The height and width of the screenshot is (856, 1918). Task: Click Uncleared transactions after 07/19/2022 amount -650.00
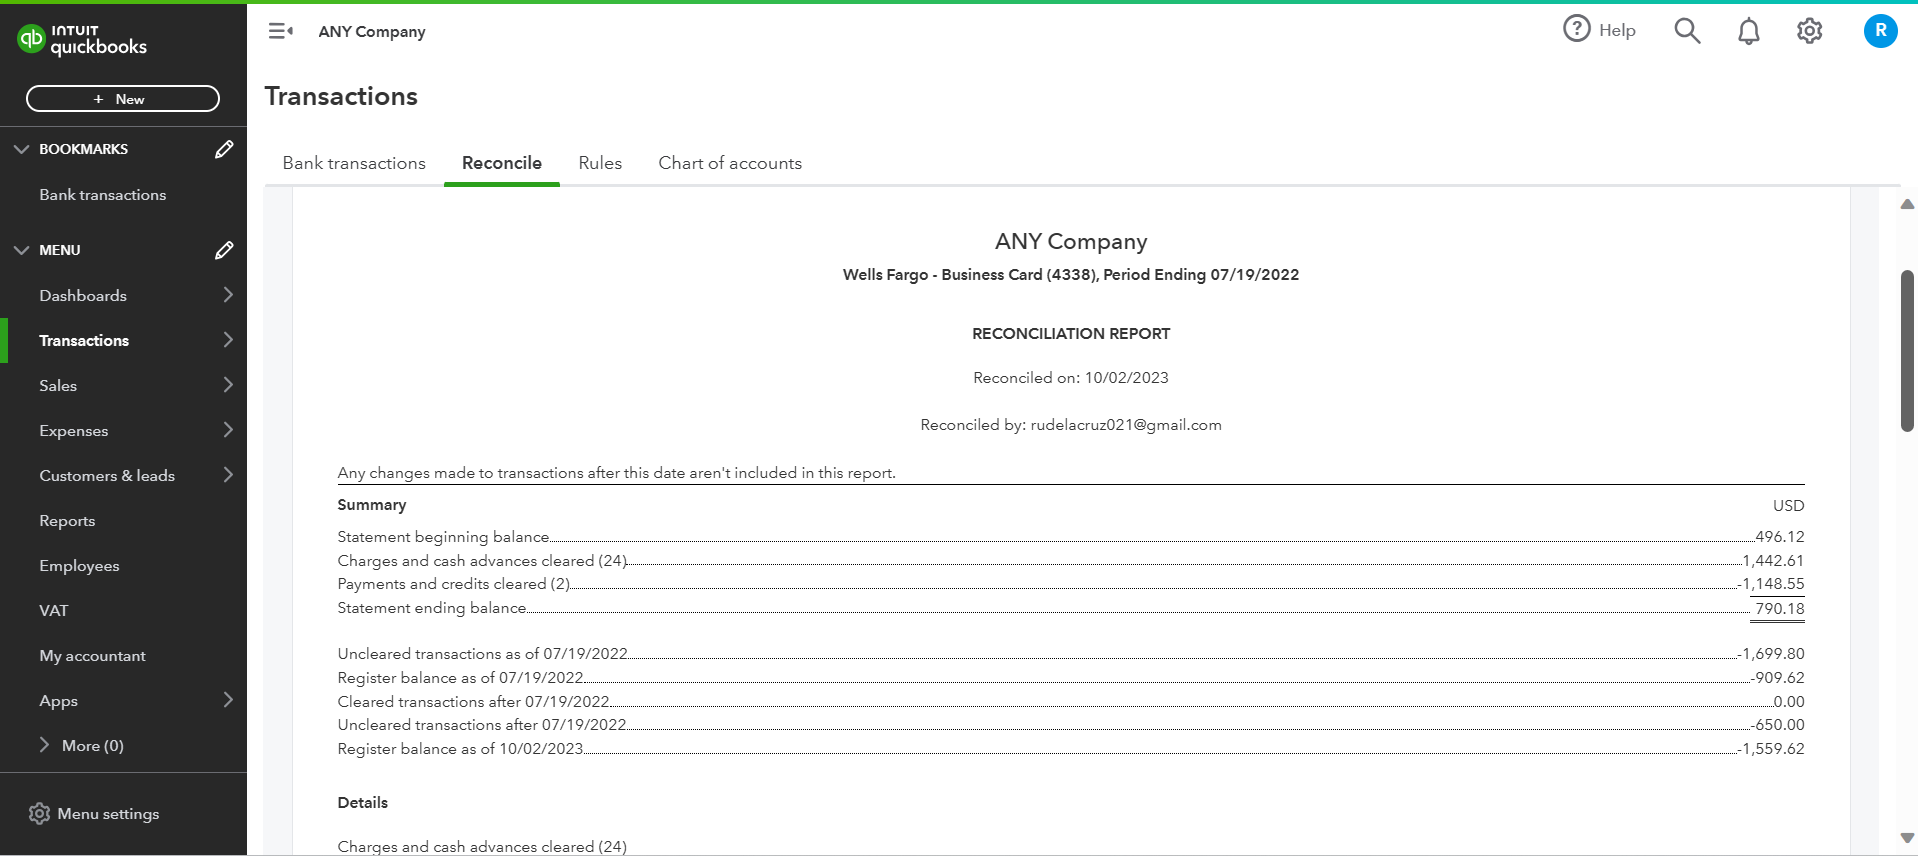[x=1778, y=725]
